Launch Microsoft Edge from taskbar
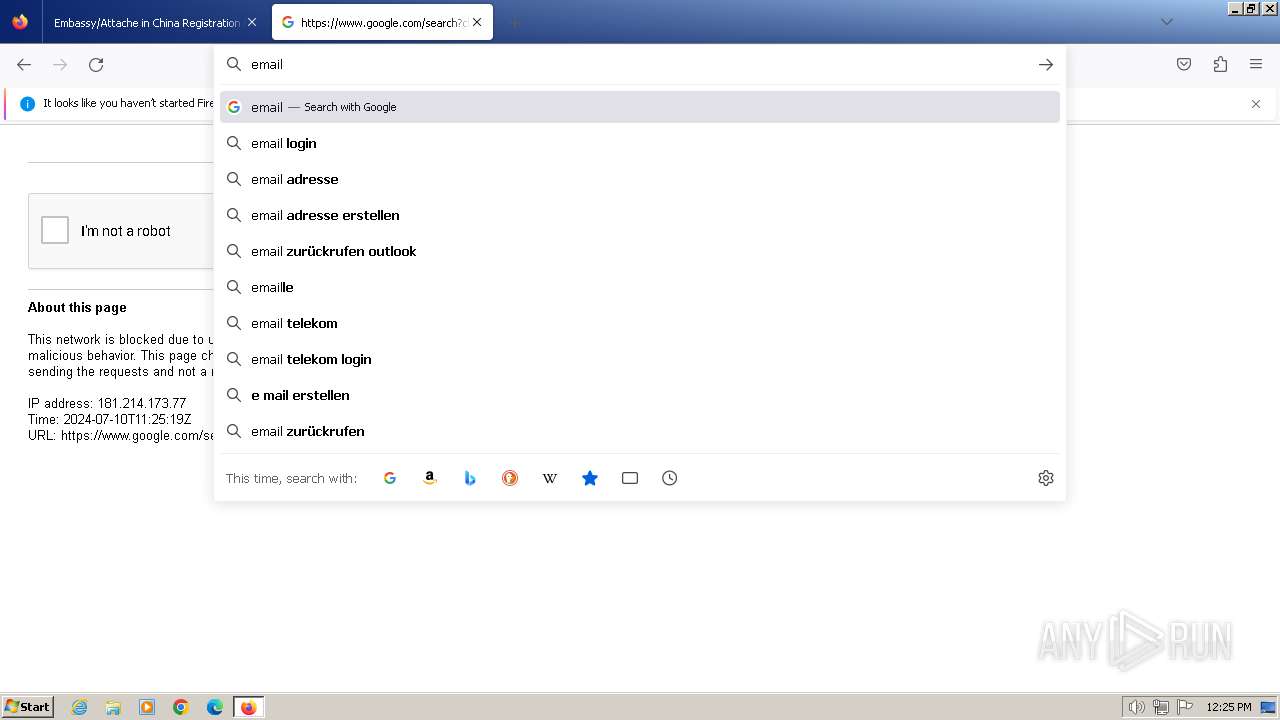Viewport: 1280px width, 720px height. click(215, 707)
